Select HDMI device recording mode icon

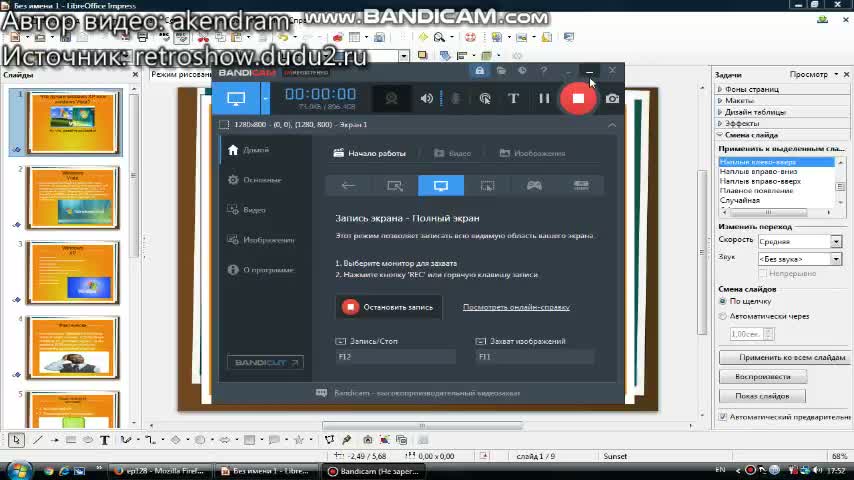click(581, 186)
